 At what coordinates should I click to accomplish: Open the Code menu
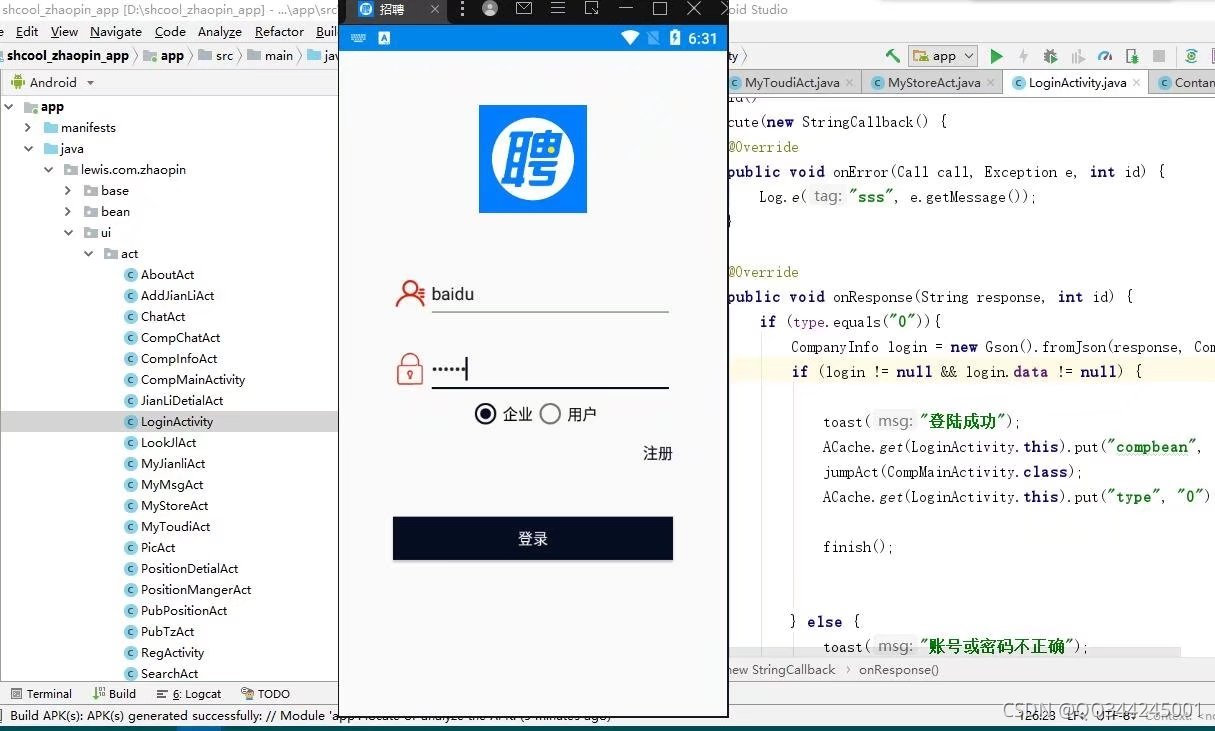tap(170, 32)
